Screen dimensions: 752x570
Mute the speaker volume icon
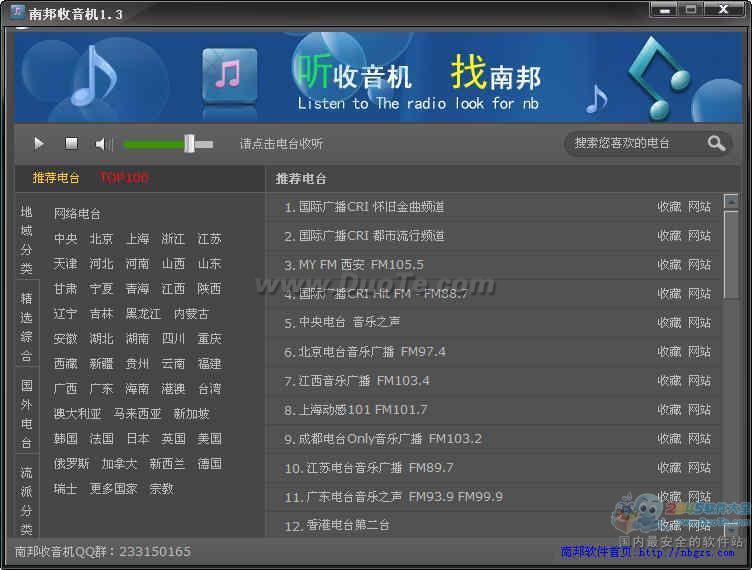pos(104,144)
